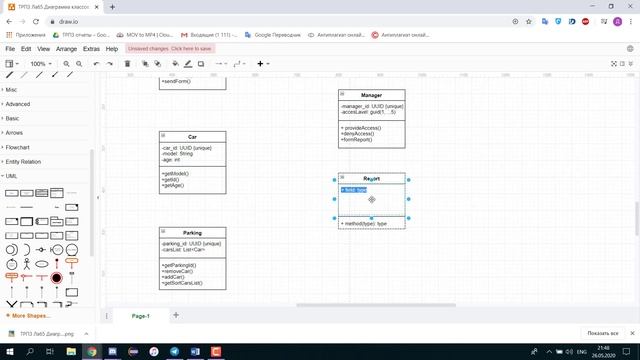Open More Shapes dialog

(x=28, y=316)
